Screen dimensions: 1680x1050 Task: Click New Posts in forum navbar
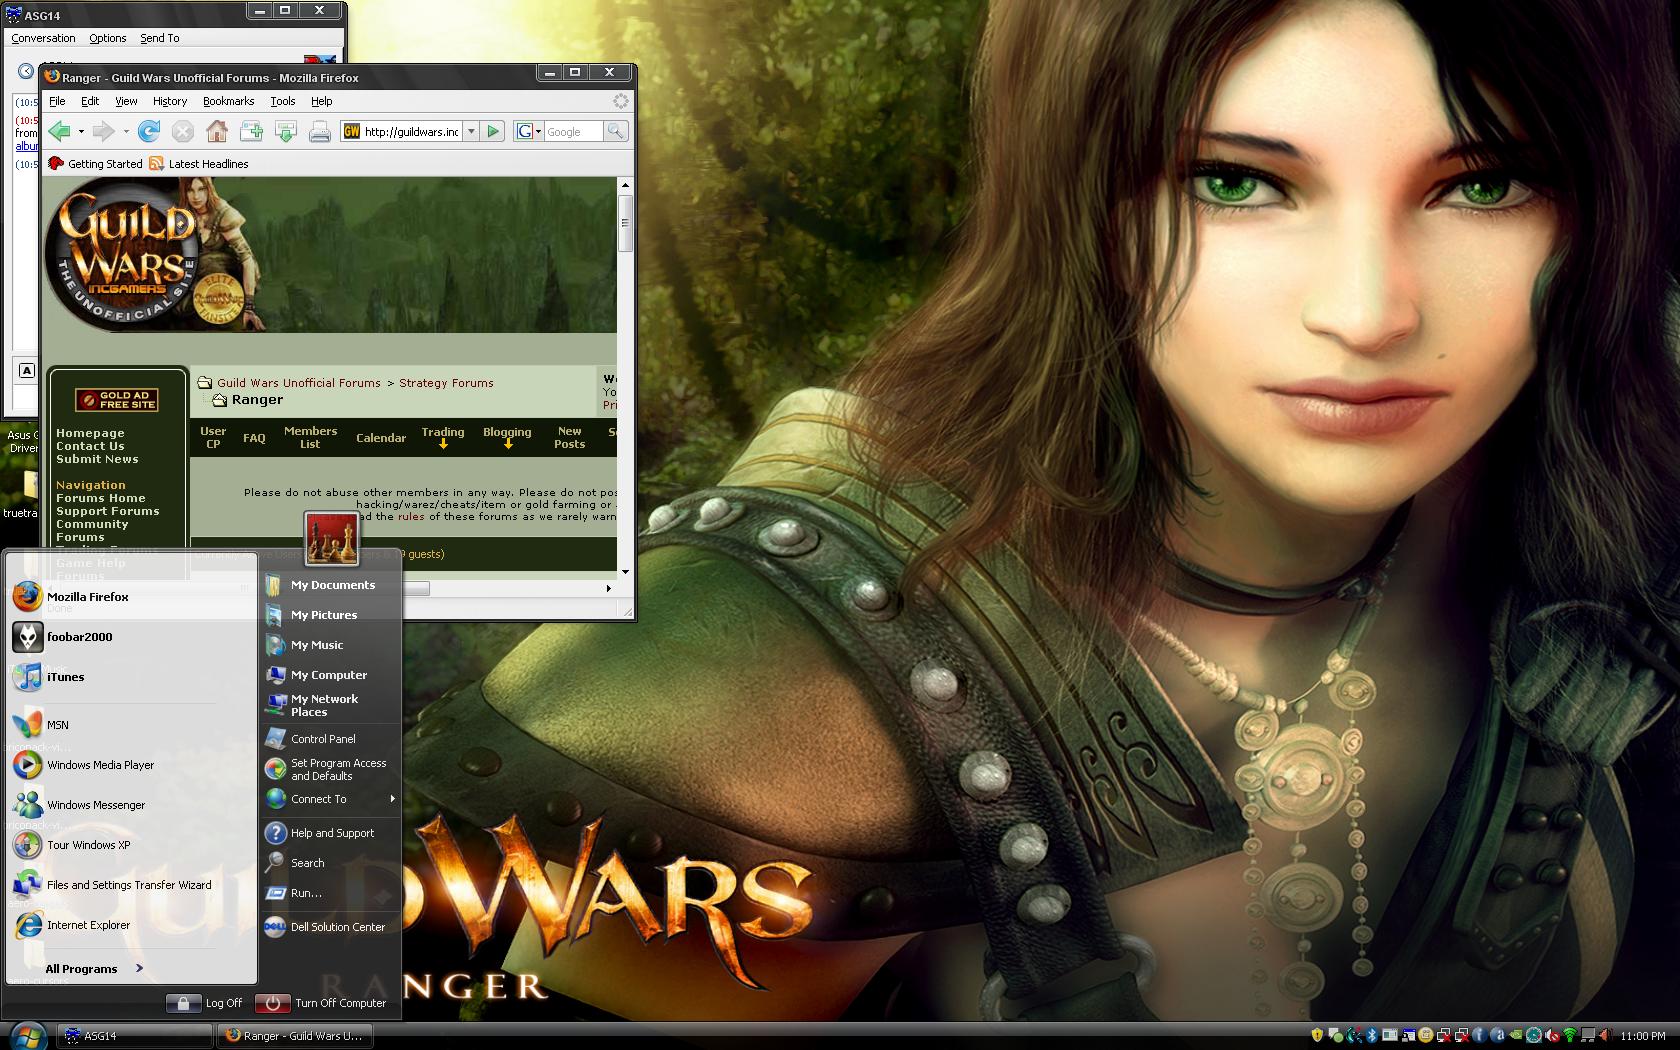click(570, 437)
